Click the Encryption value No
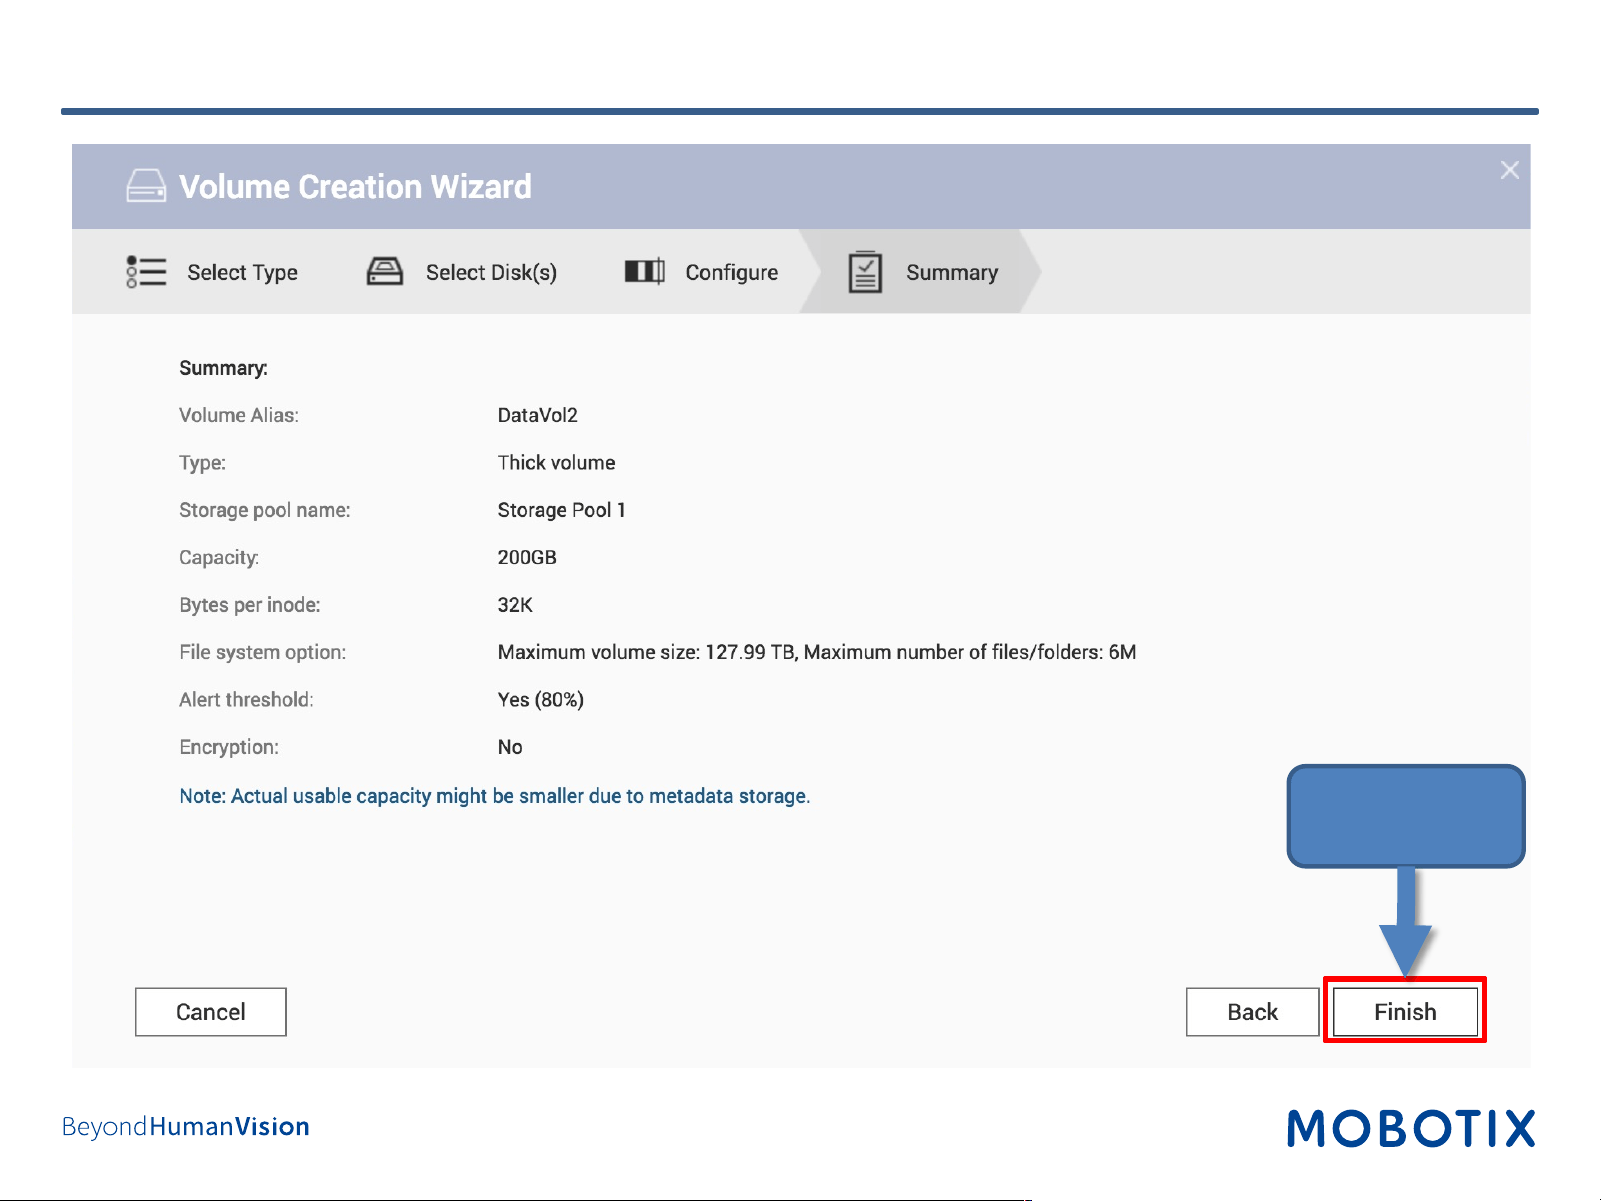Screen dimensions: 1601x1201 point(510,747)
